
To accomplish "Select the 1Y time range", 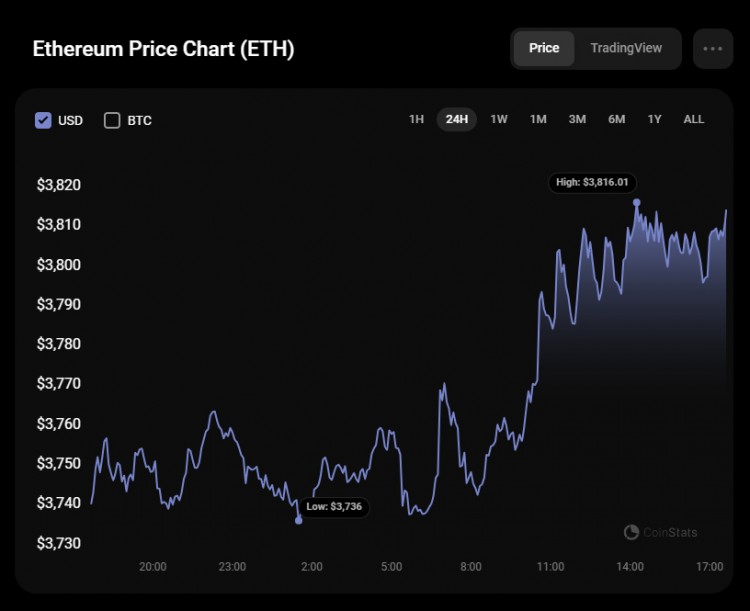I will click(x=654, y=119).
